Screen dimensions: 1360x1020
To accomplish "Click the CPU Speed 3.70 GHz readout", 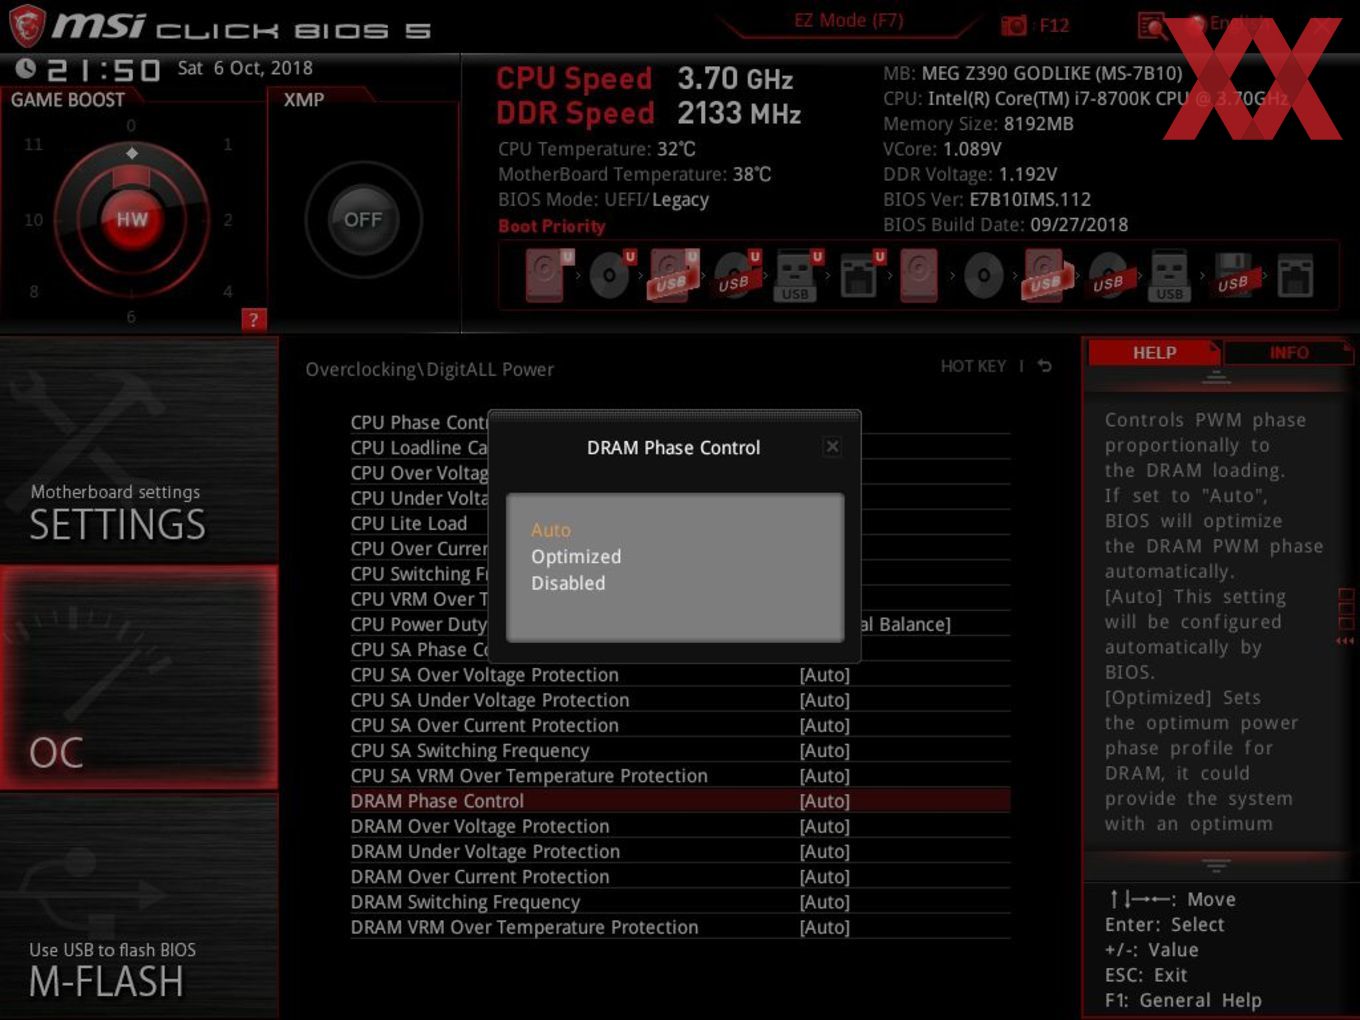I will coord(645,78).
